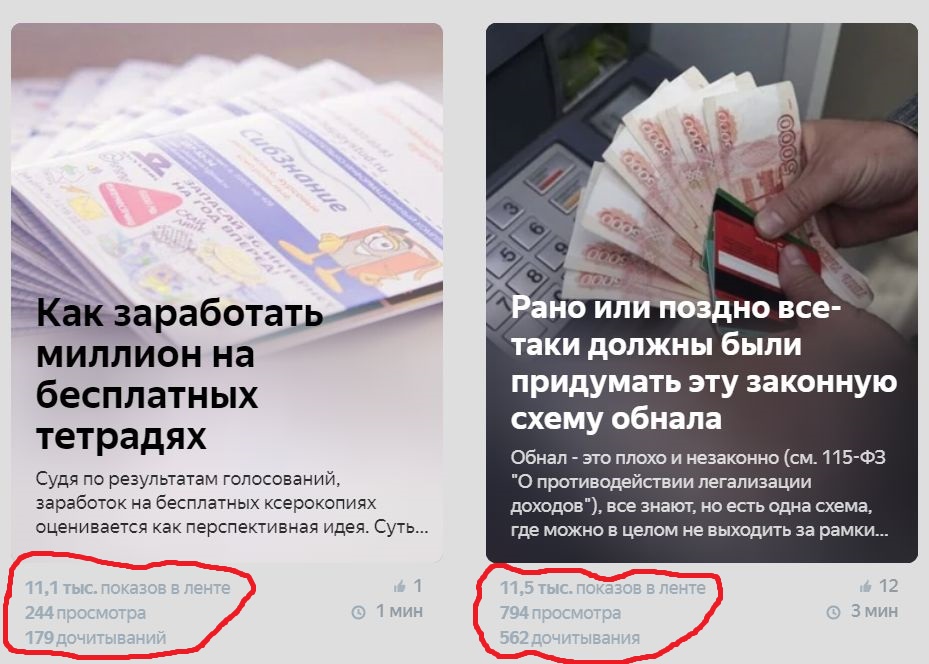Screen dimensions: 929x664
Task: Click the '562 дочитывания' statistic
Action: click(x=570, y=638)
